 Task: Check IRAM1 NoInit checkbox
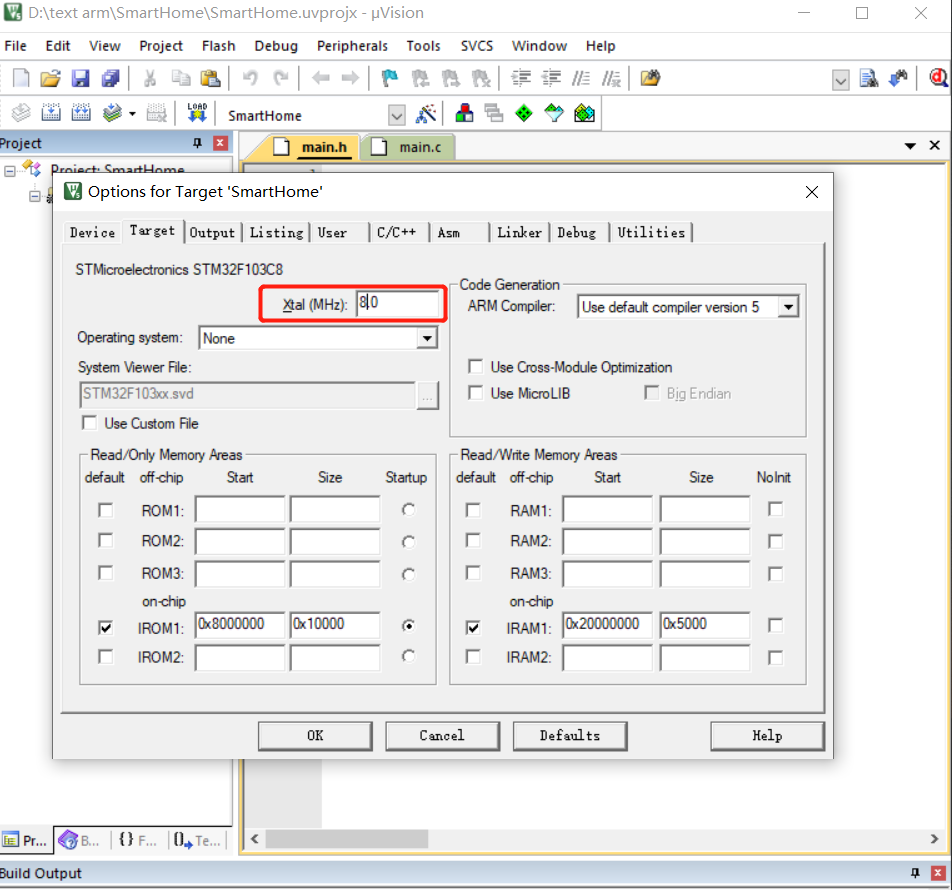coord(775,625)
